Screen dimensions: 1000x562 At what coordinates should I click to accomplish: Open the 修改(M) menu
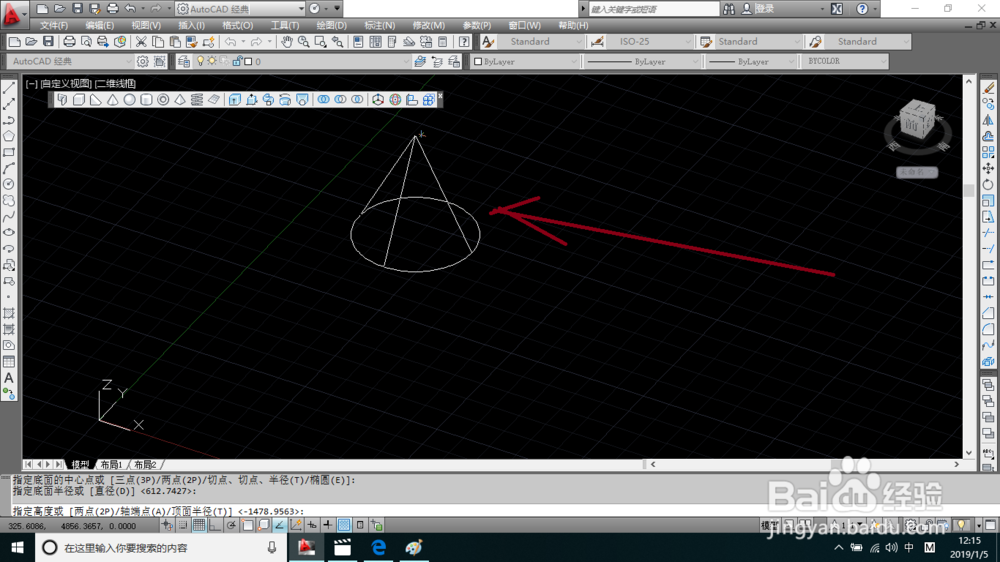click(429, 26)
